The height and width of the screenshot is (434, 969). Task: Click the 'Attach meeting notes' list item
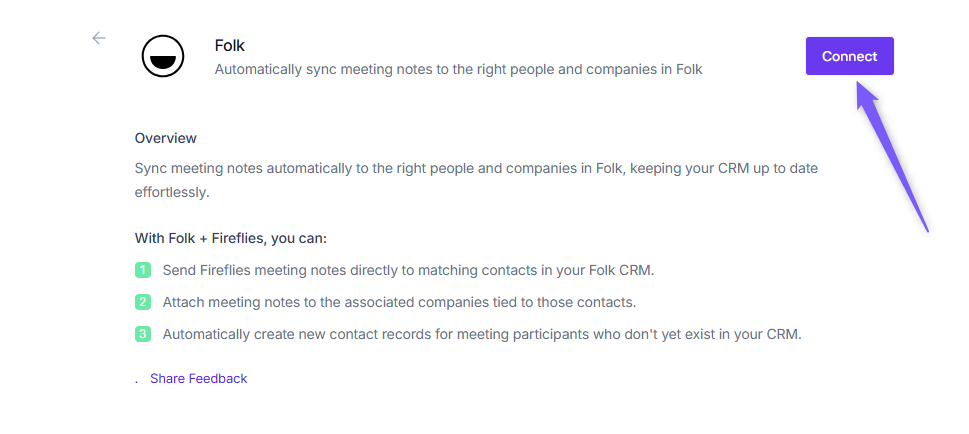[x=399, y=302]
